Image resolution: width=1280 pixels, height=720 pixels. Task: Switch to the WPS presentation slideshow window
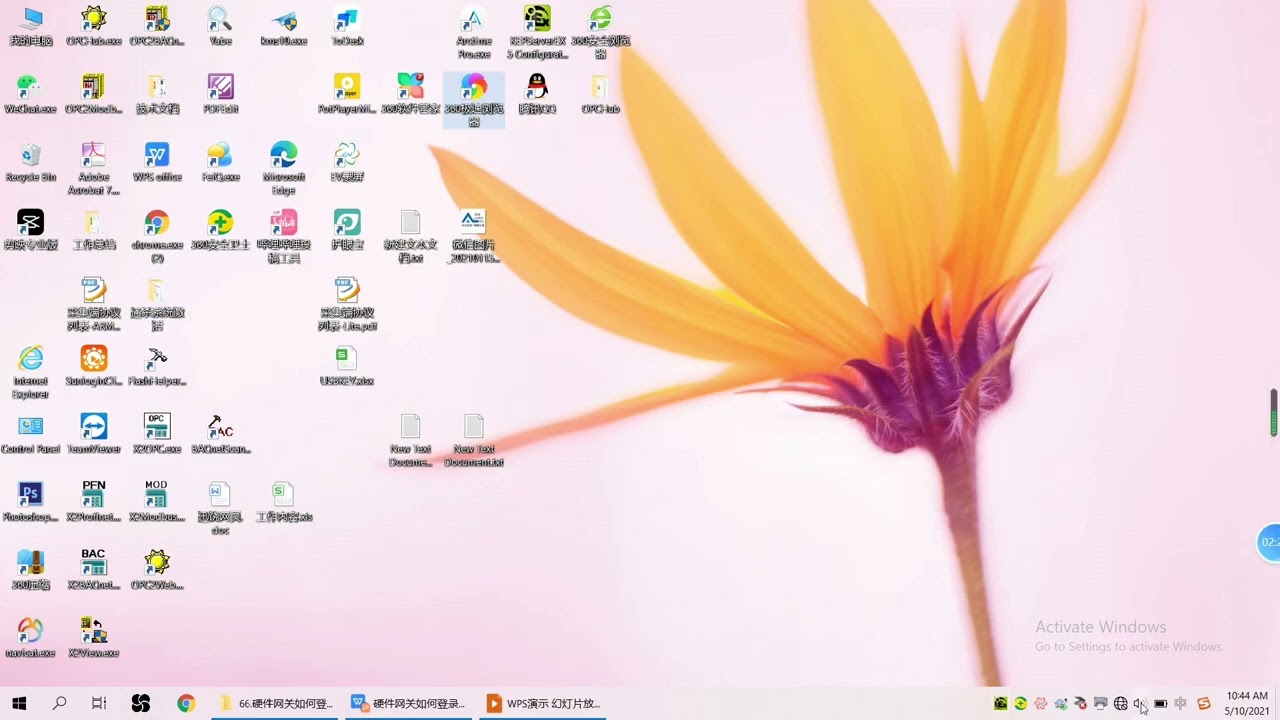pyautogui.click(x=543, y=703)
